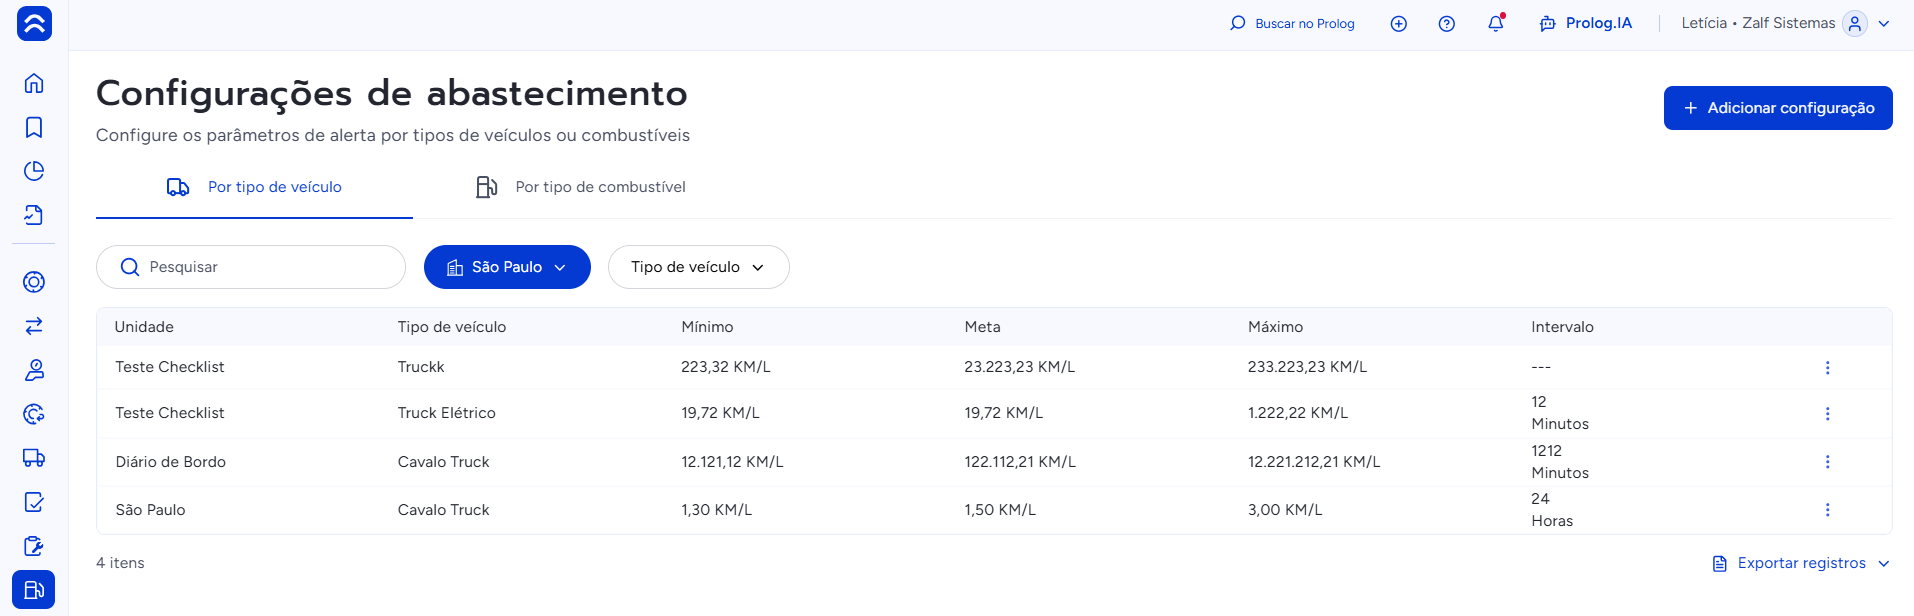Click the 3,00 KM/L maximum value
Viewport: 1914px width, 616px height.
tap(1285, 510)
